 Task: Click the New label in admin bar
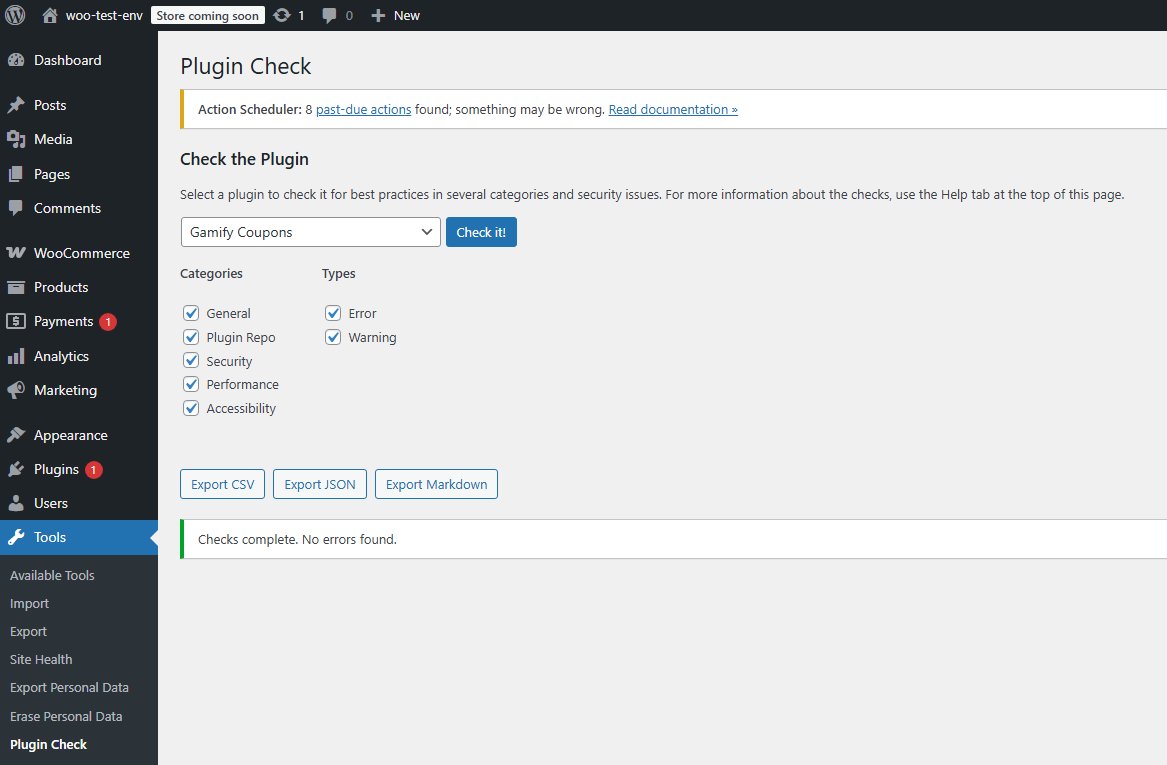click(x=406, y=16)
